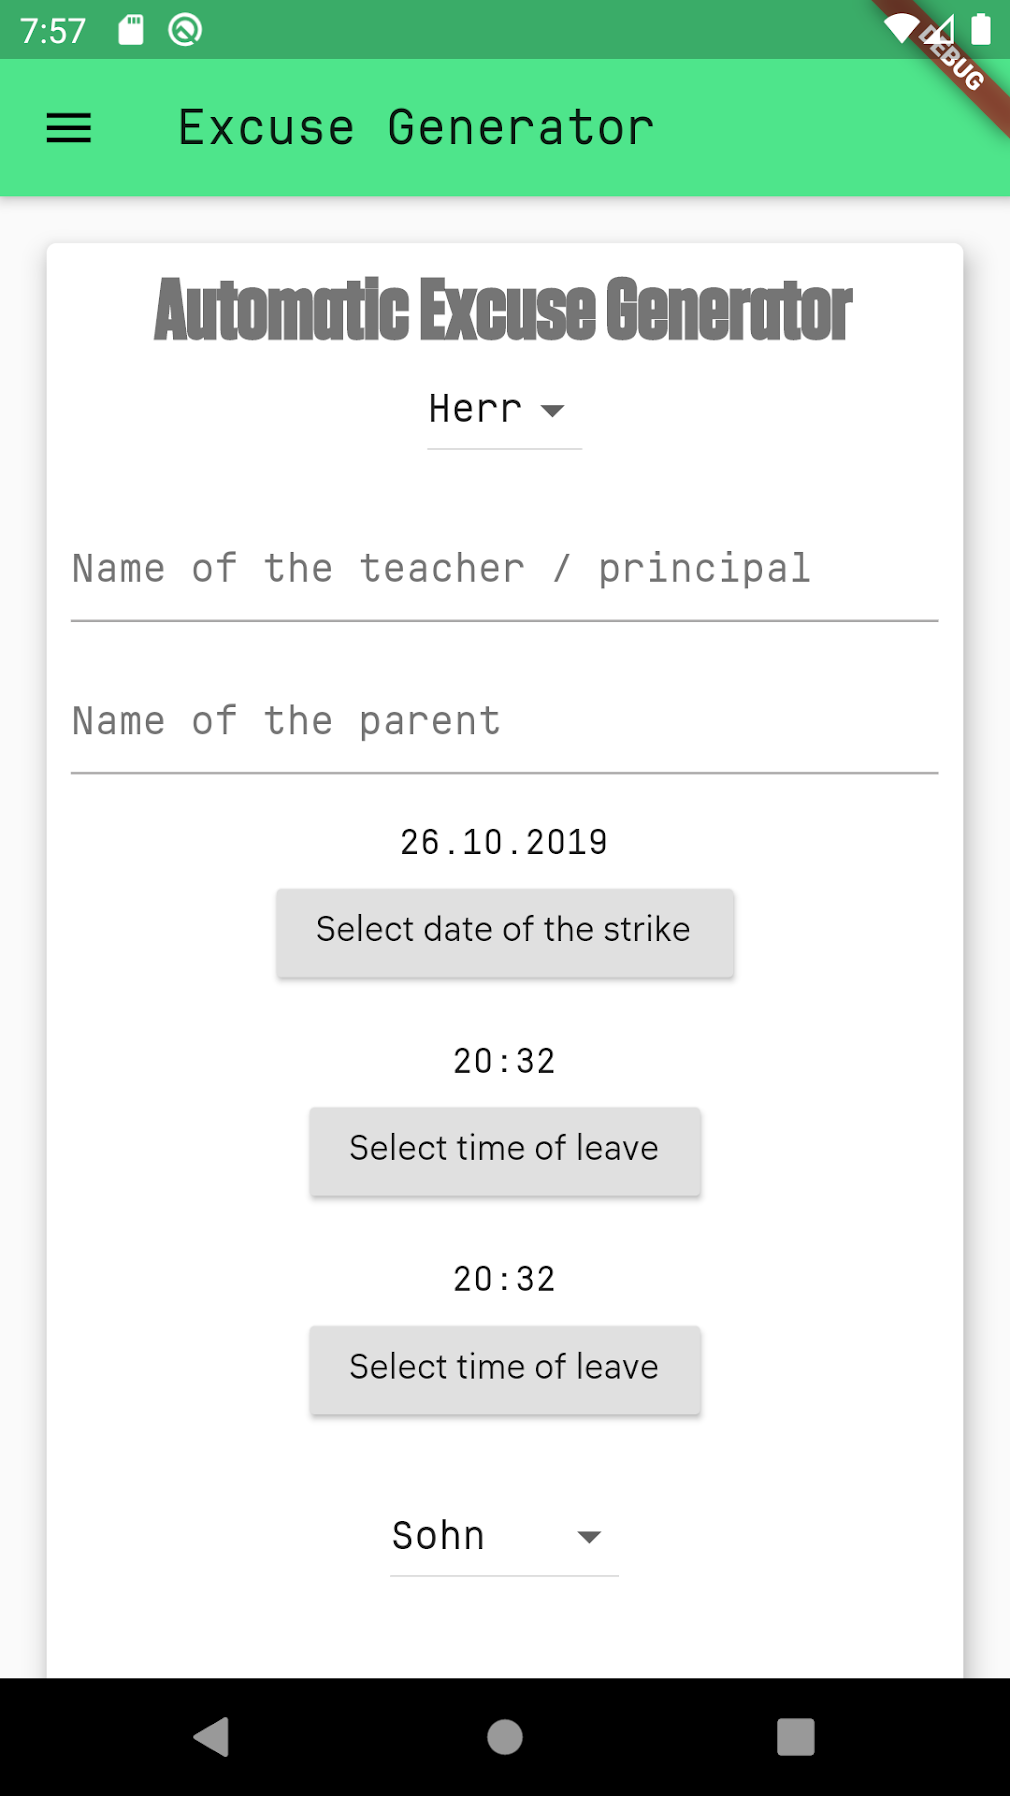Tap the Wi-Fi signal icon
1010x1796 pixels.
(900, 29)
